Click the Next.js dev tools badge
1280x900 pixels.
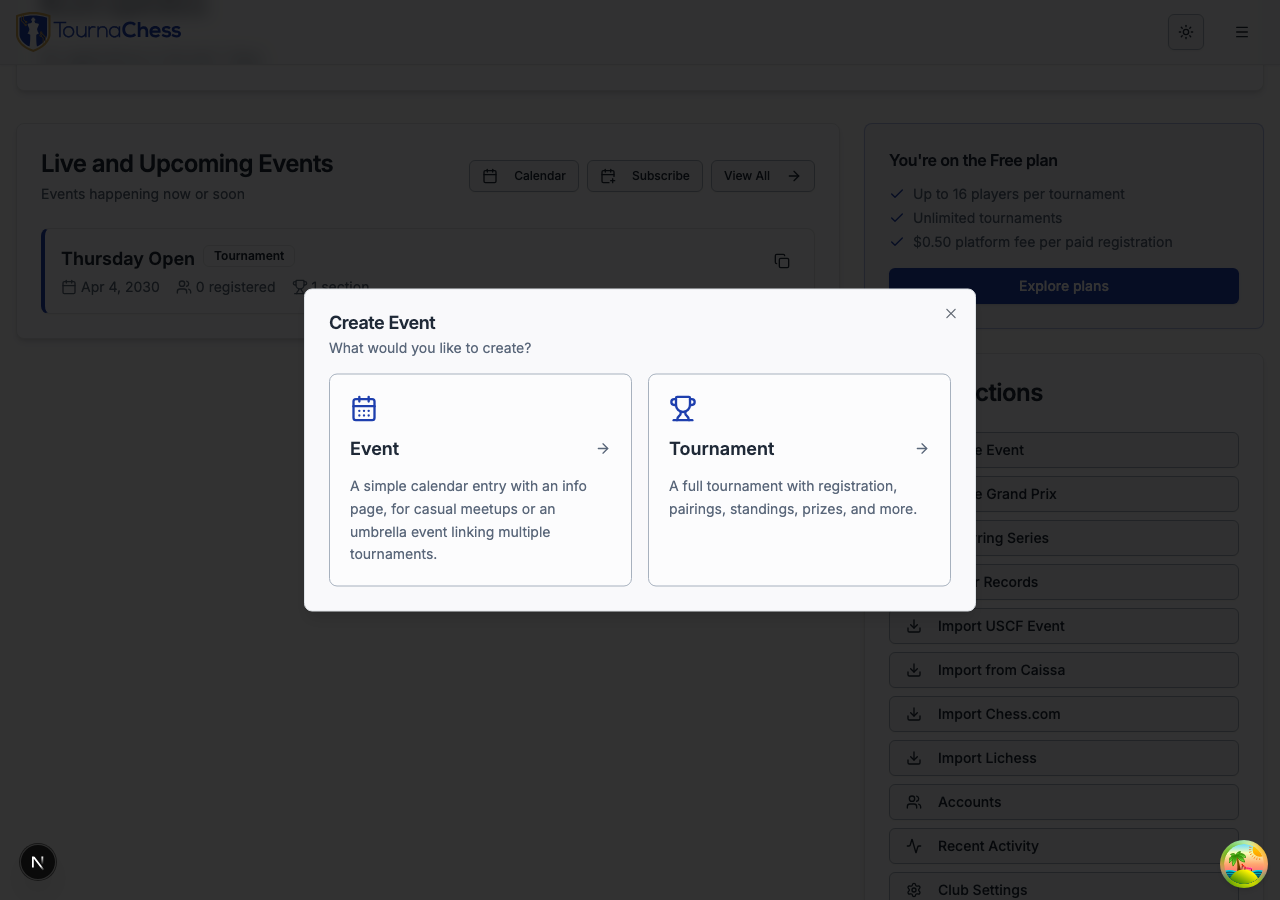click(38, 862)
